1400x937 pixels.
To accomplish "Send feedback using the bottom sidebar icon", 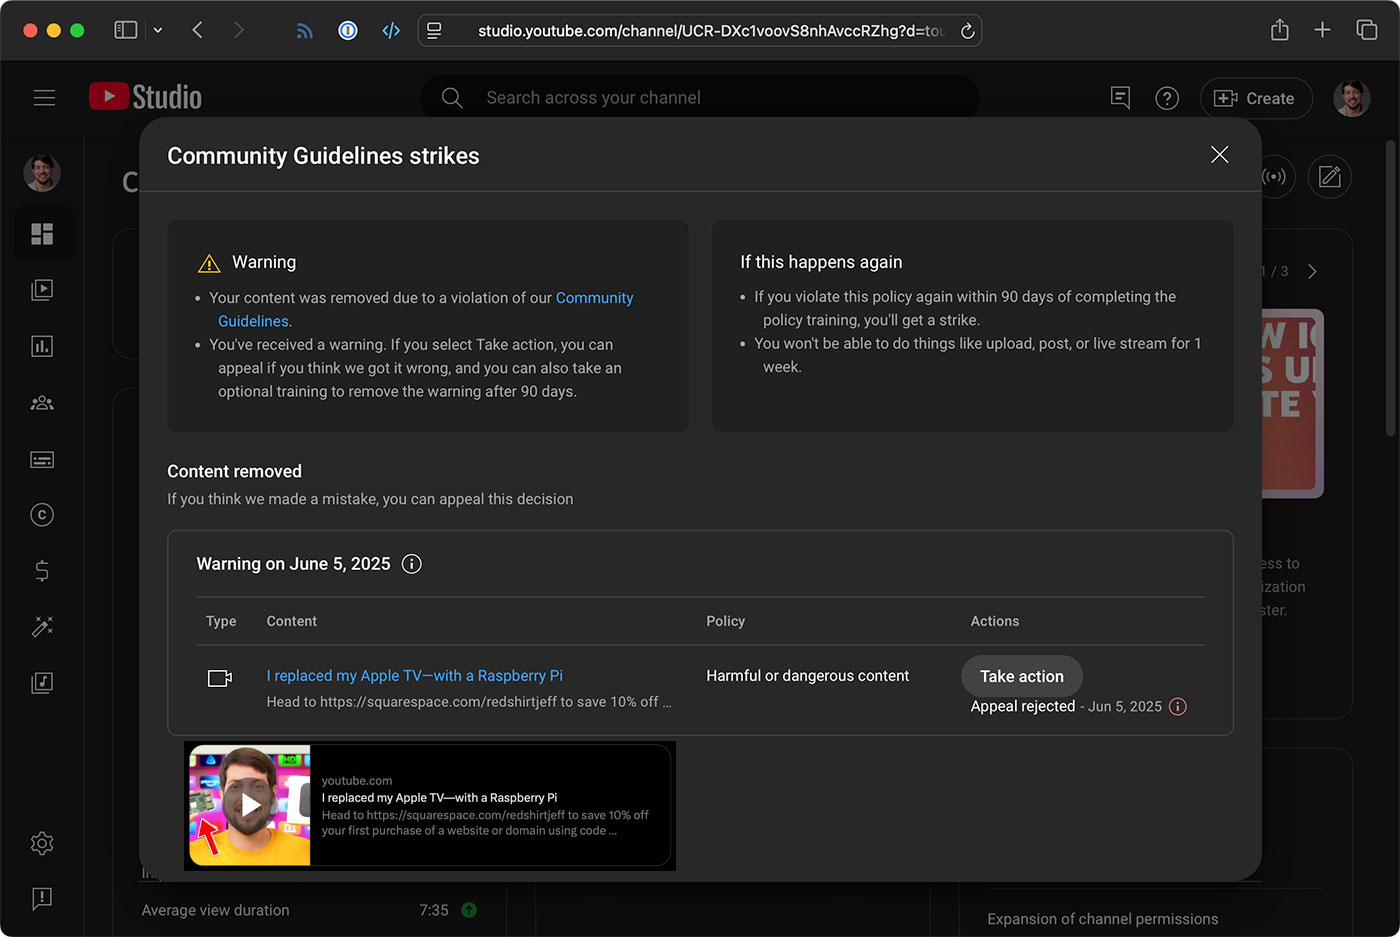I will tap(42, 899).
